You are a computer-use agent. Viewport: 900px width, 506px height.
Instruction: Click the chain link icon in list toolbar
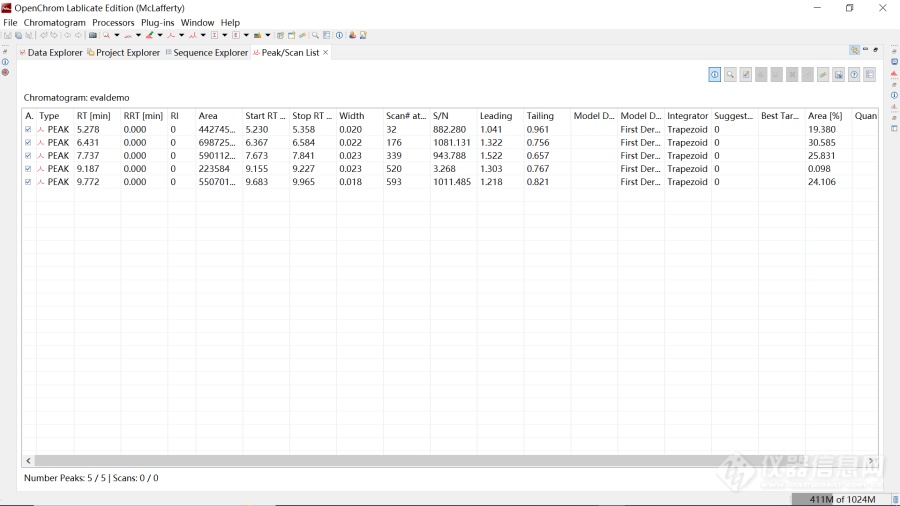tap(823, 75)
